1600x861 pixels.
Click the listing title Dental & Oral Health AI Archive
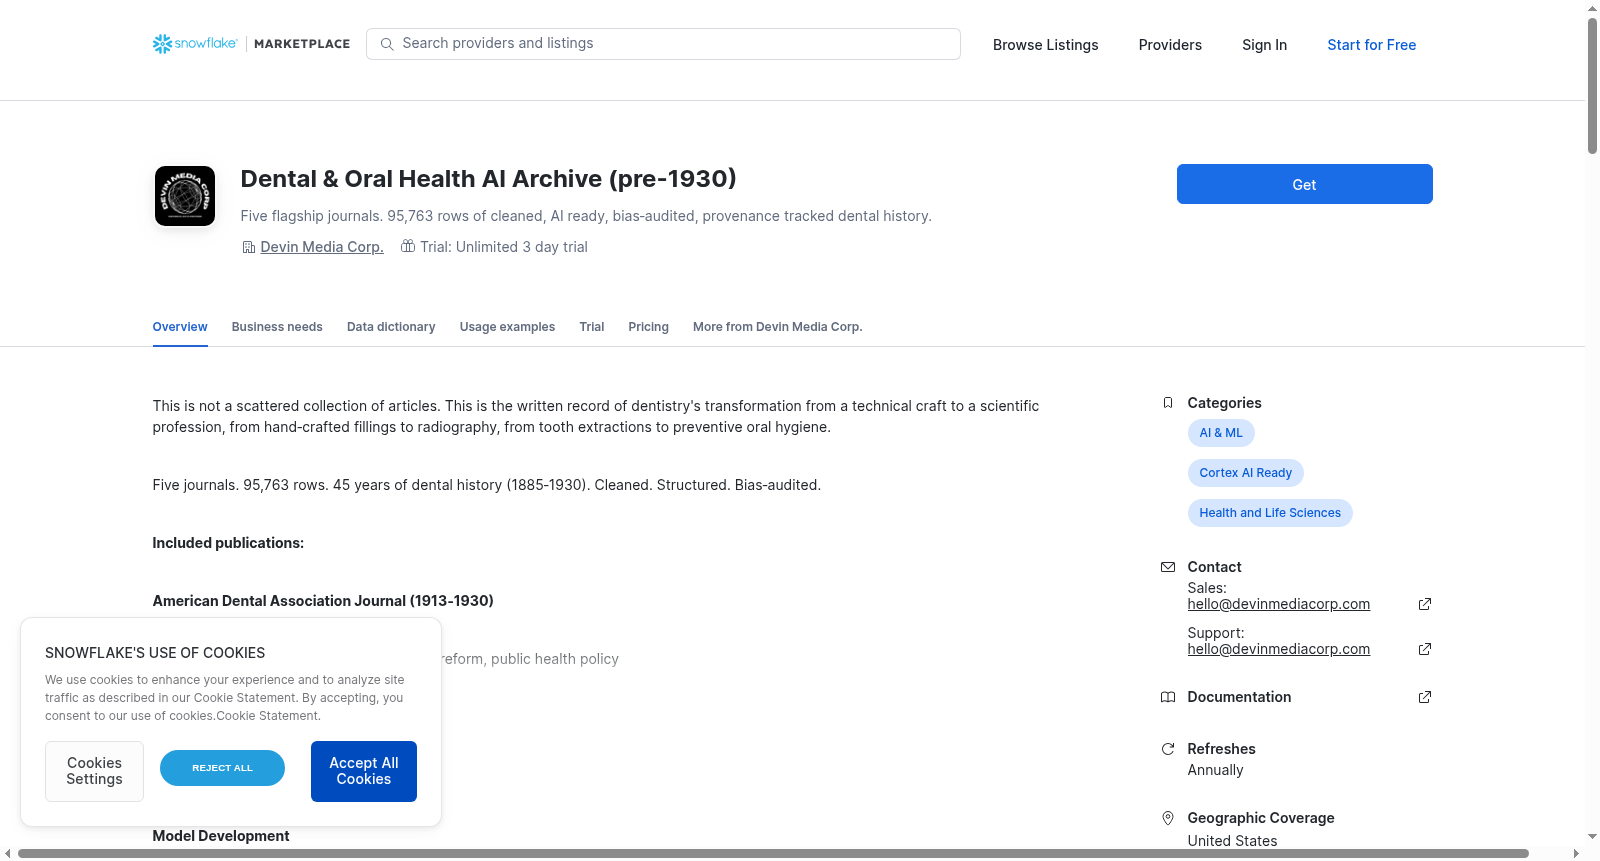click(x=488, y=179)
